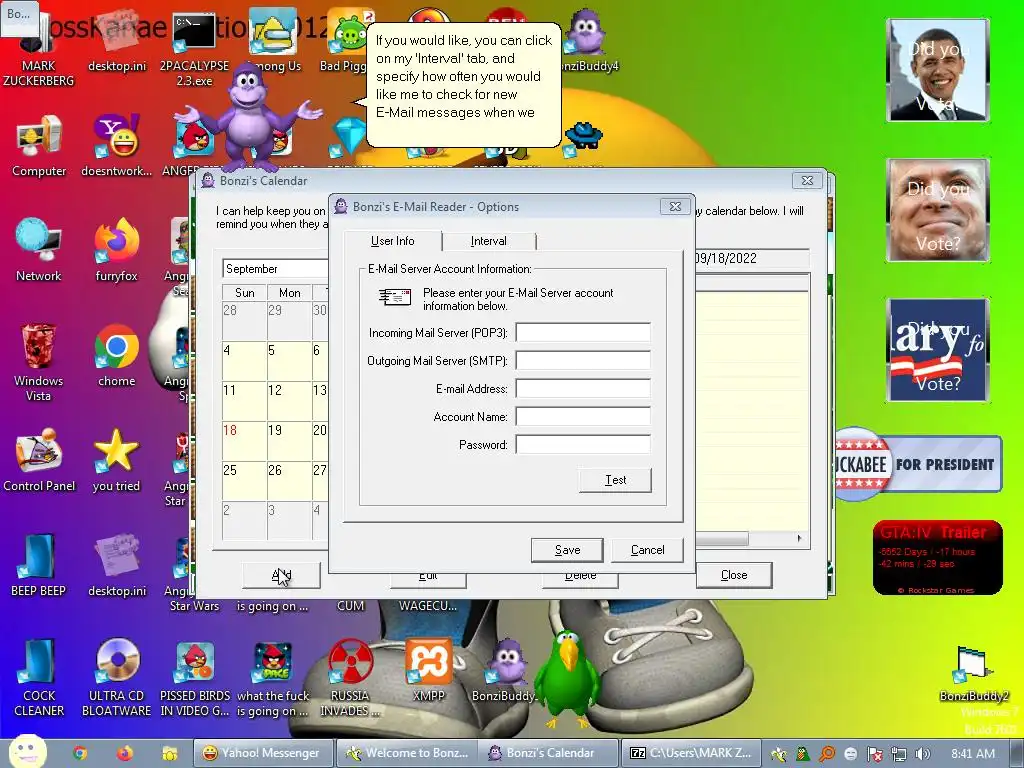This screenshot has width=1024, height=768.
Task: Launch the XMPP desktop shortcut
Action: [x=428, y=671]
